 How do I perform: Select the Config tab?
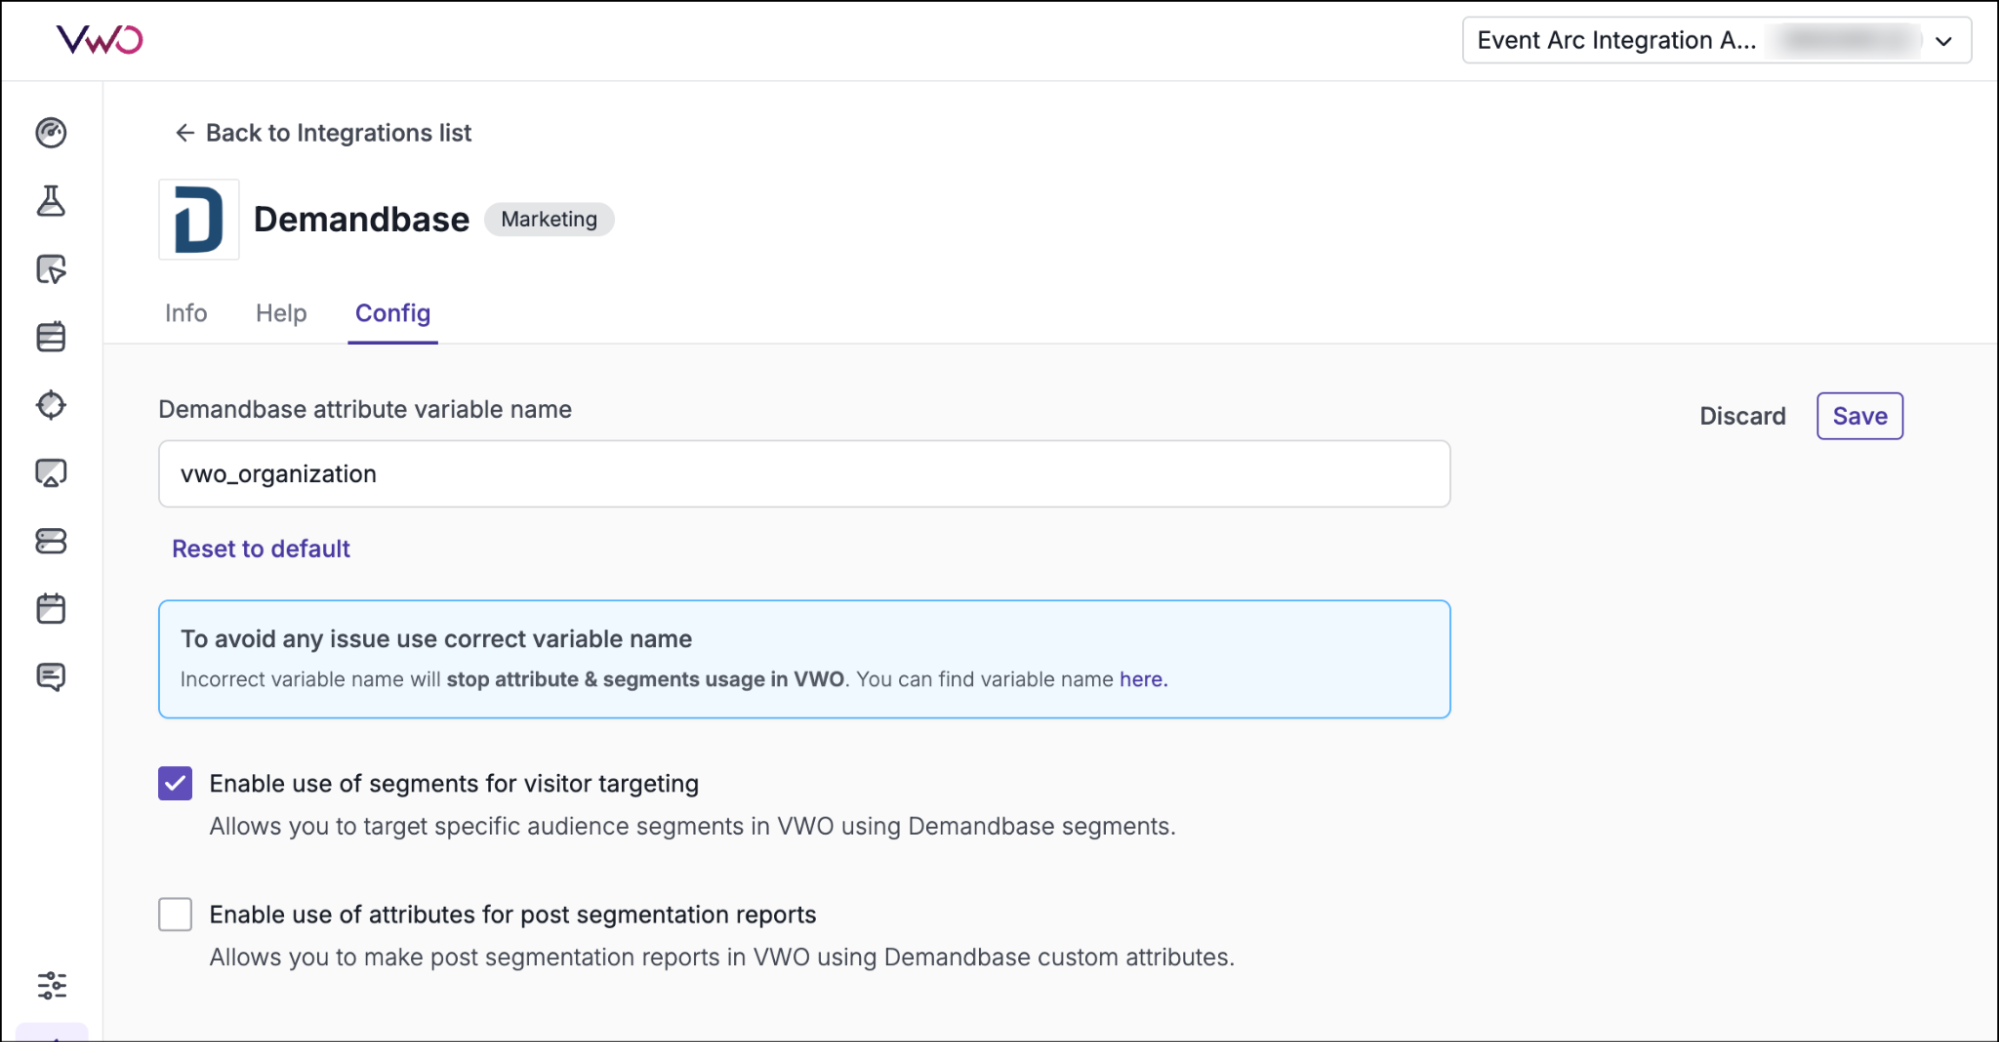393,313
